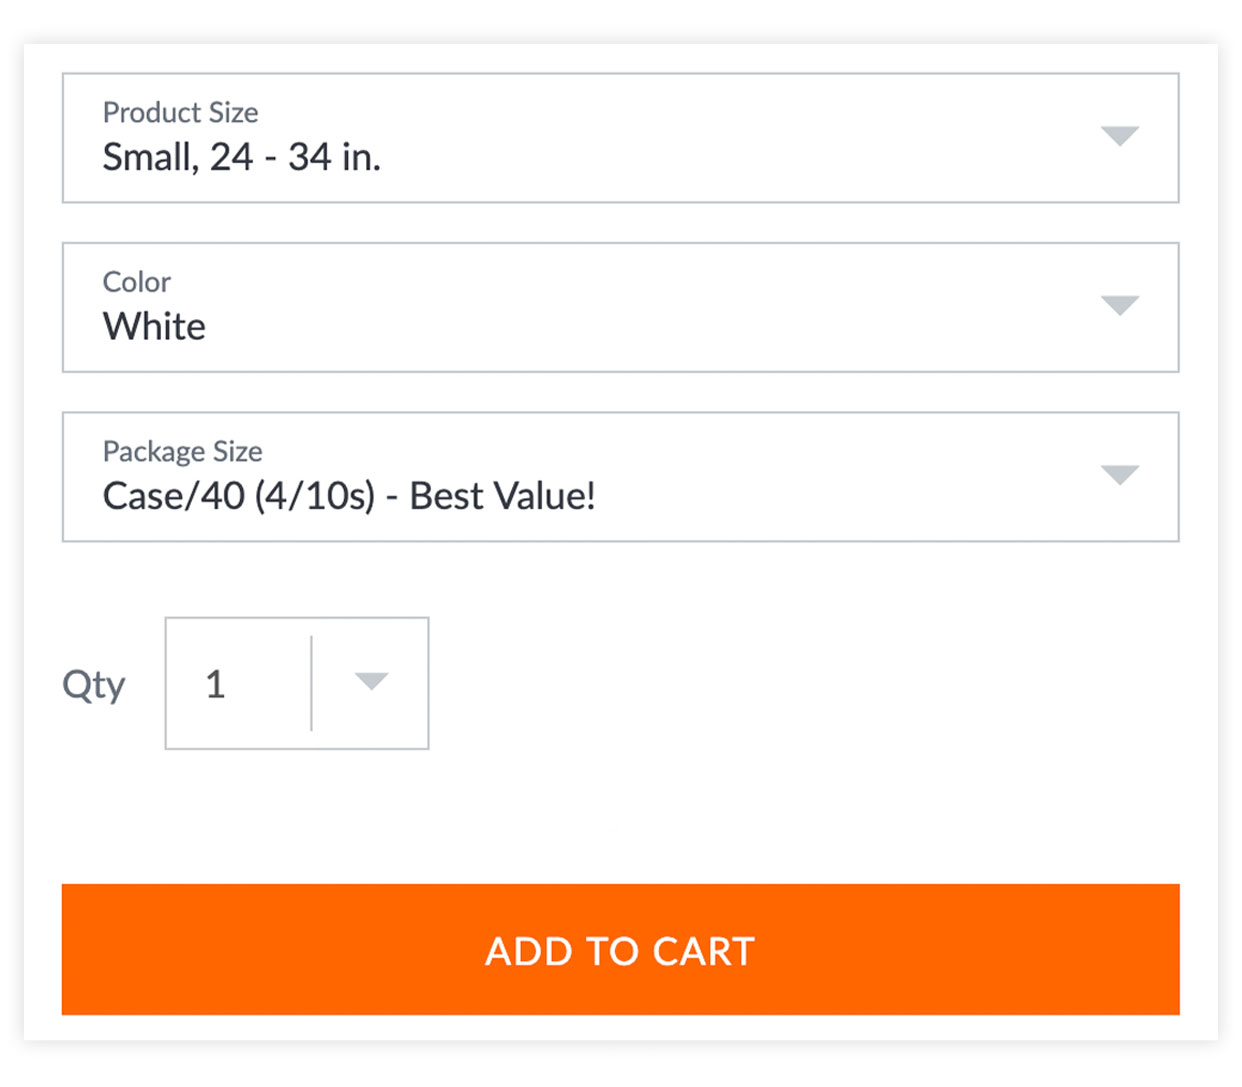Click "Case/40 (4/10s) - Best Value!" text
Screen dimensions: 1242x1087
(x=348, y=496)
